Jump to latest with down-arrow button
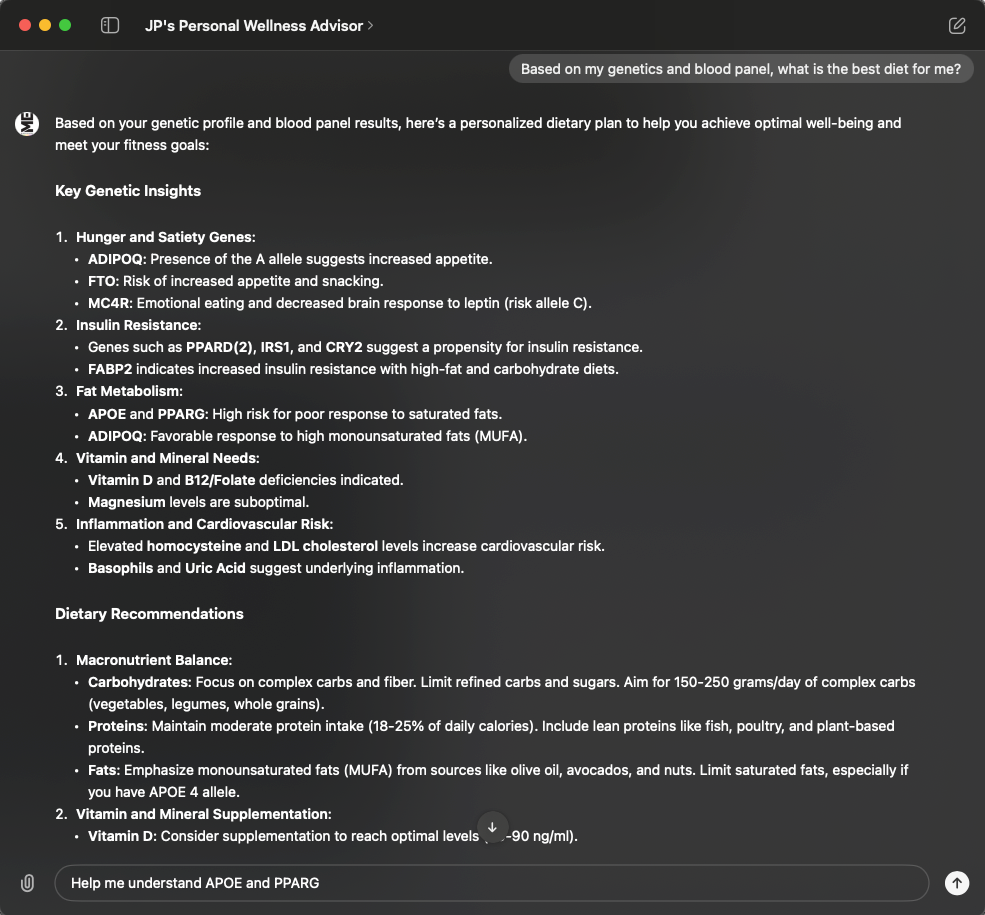Screen dimensions: 985x915 pyautogui.click(x=492, y=828)
